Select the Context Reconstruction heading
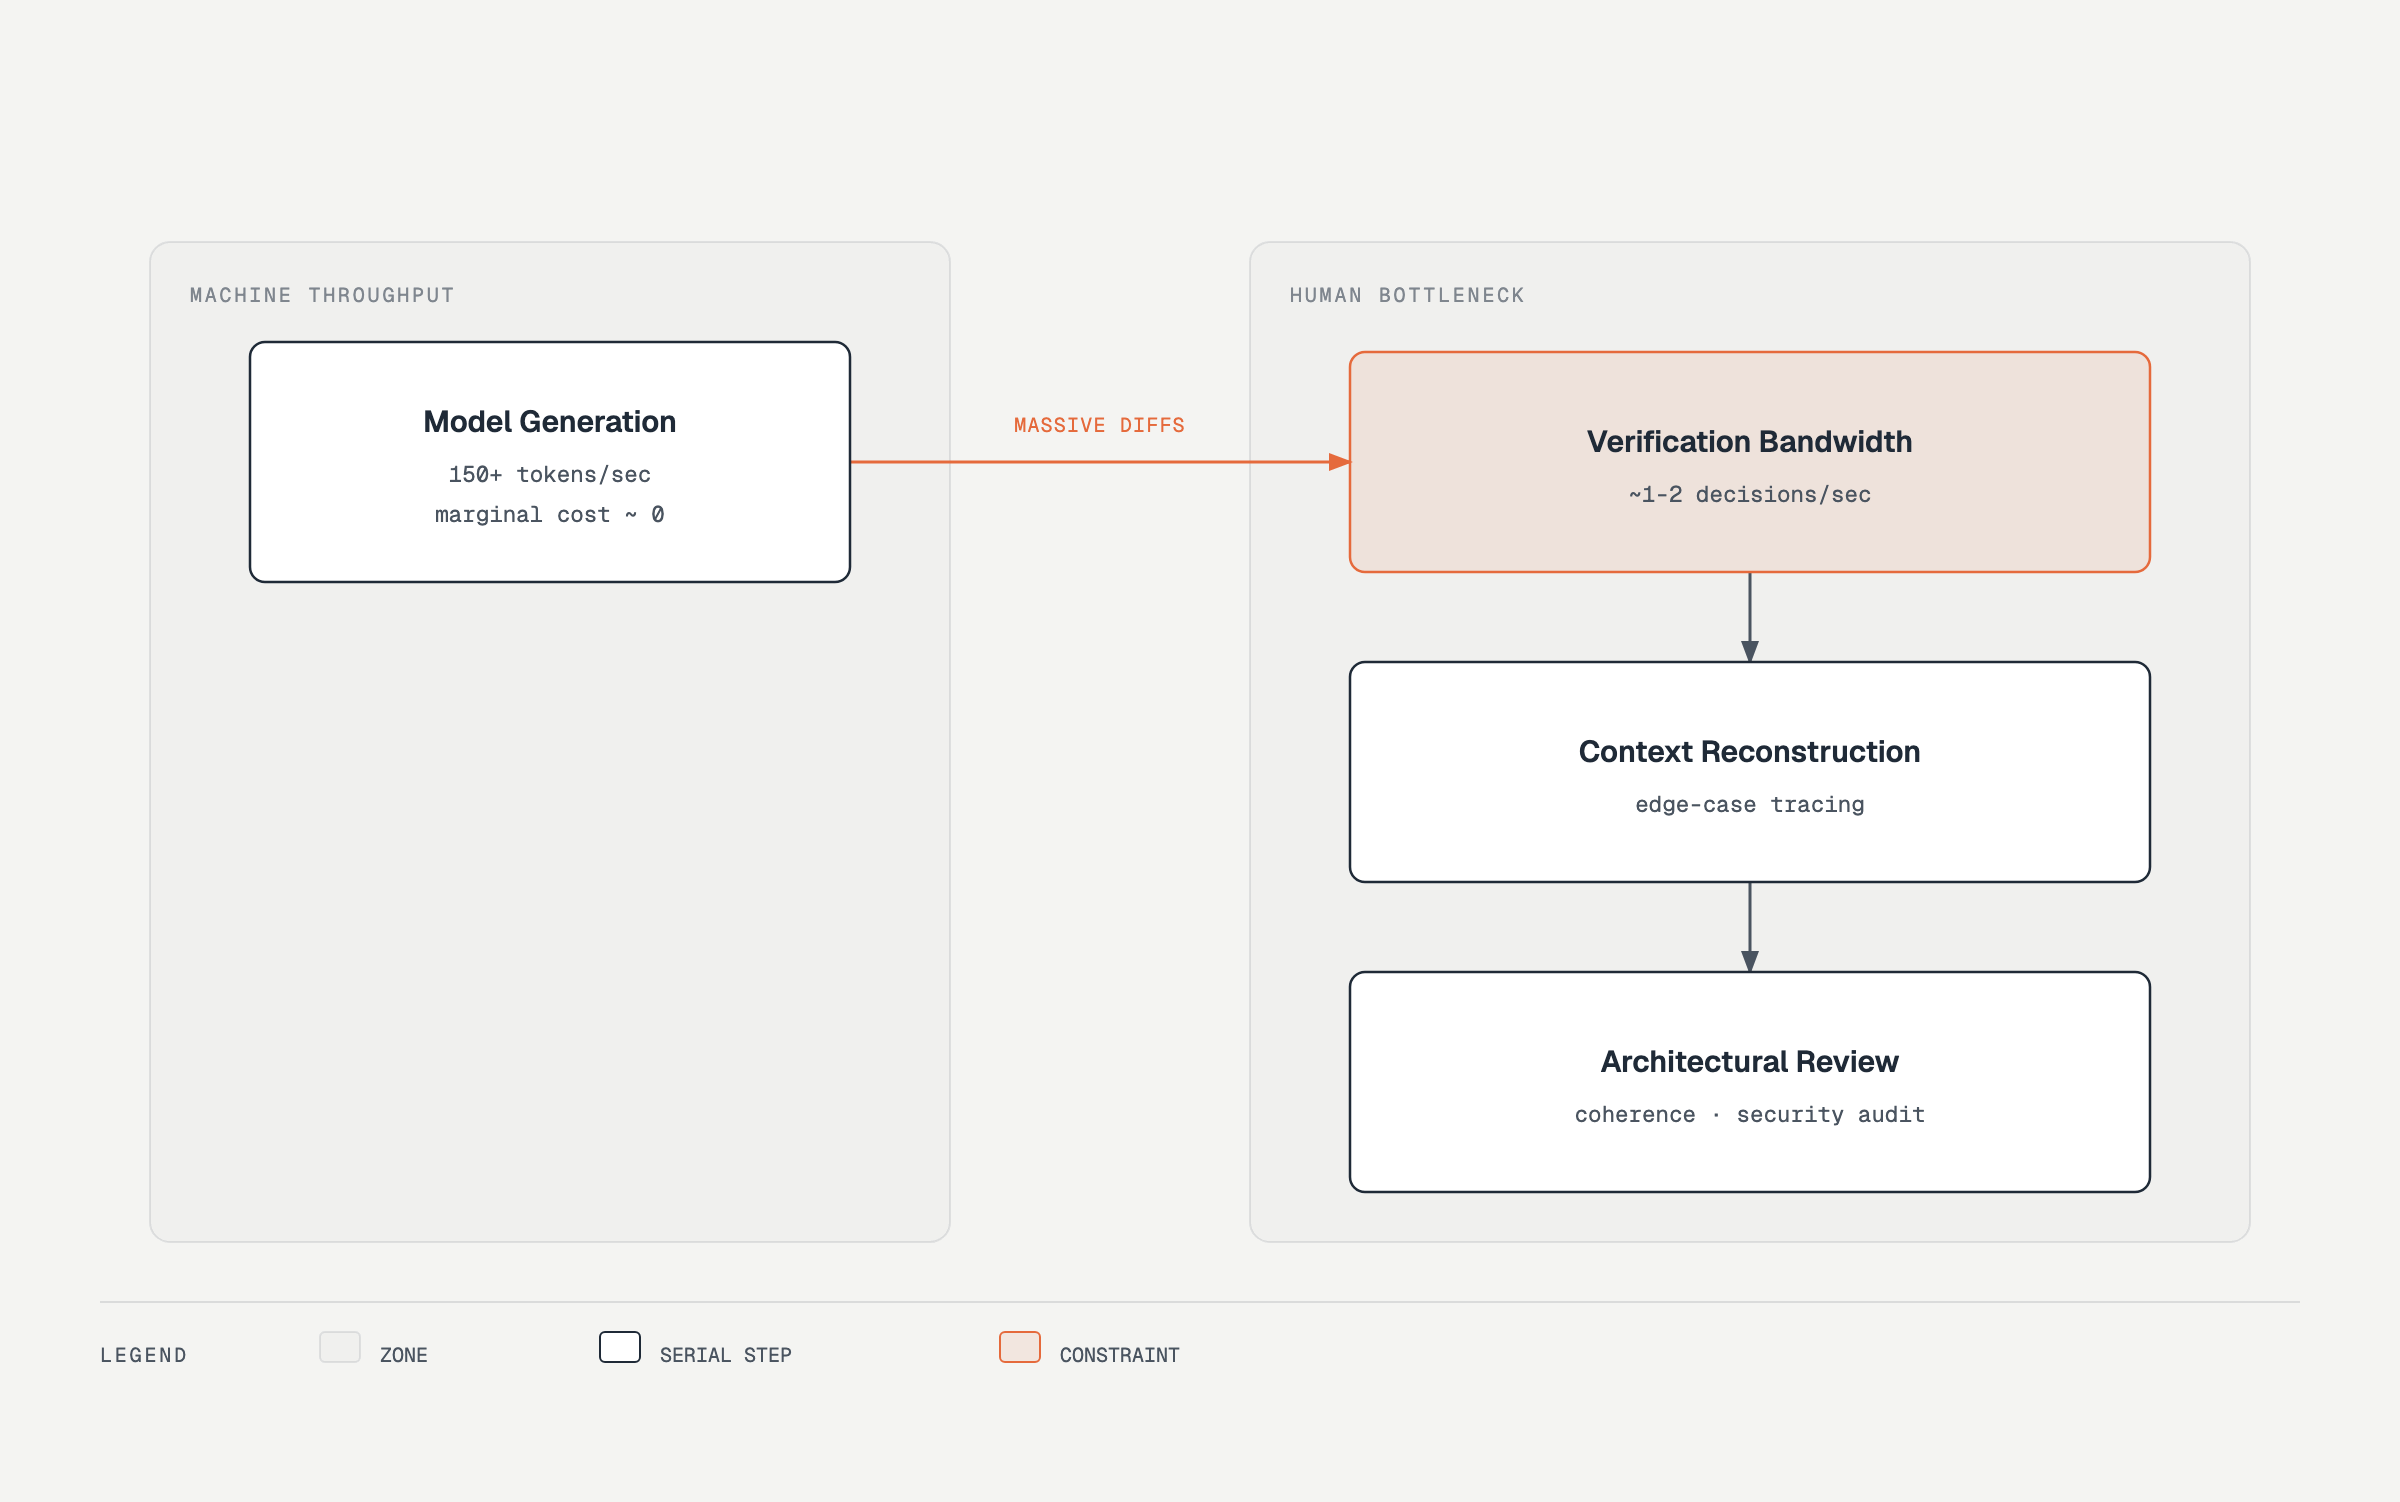The width and height of the screenshot is (2400, 1502). pos(1749,752)
